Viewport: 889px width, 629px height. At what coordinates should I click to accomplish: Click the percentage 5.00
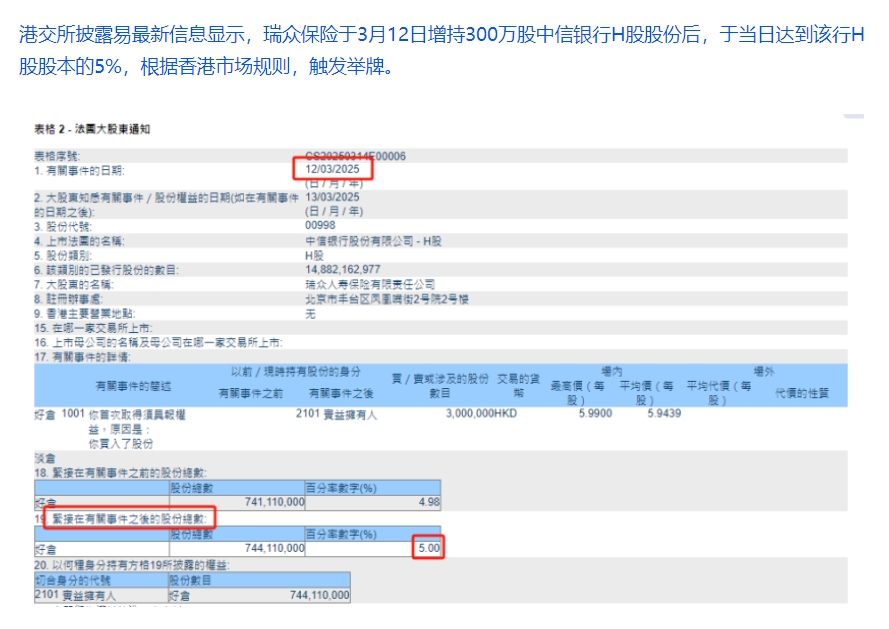click(x=429, y=548)
